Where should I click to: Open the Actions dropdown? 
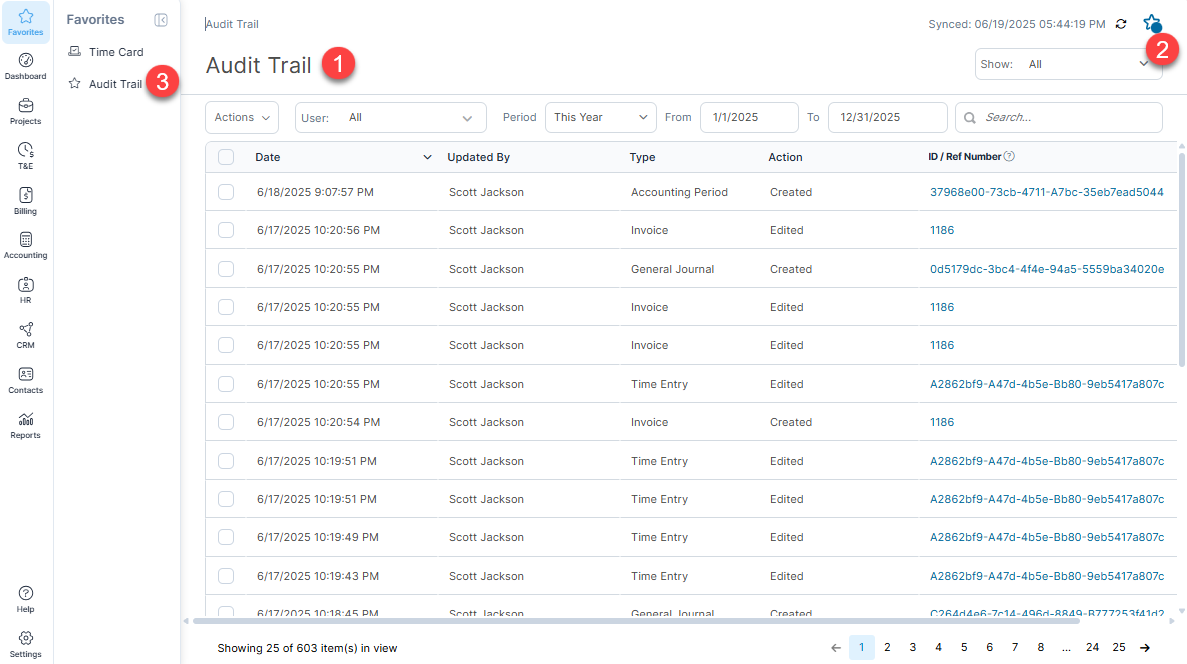[x=241, y=117]
